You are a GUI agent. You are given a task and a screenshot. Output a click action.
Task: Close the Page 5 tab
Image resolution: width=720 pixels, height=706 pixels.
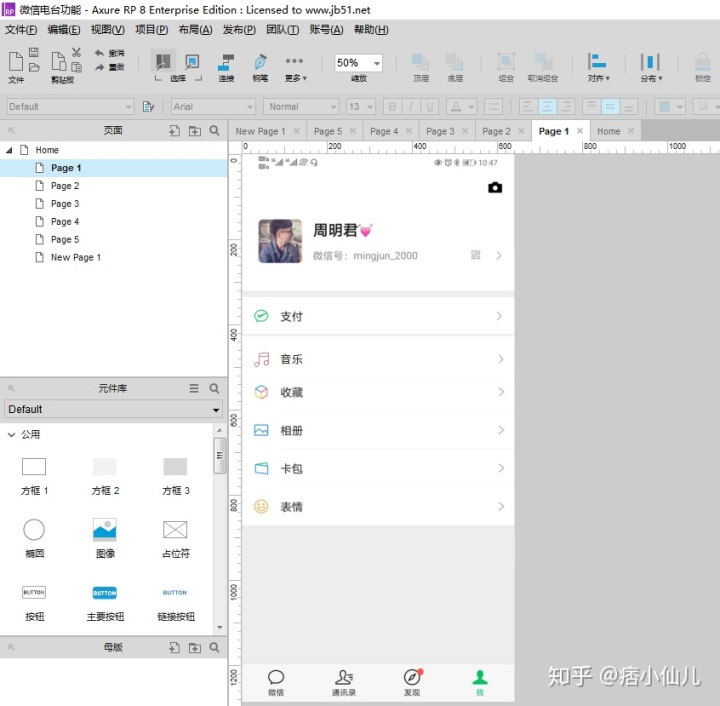[352, 131]
